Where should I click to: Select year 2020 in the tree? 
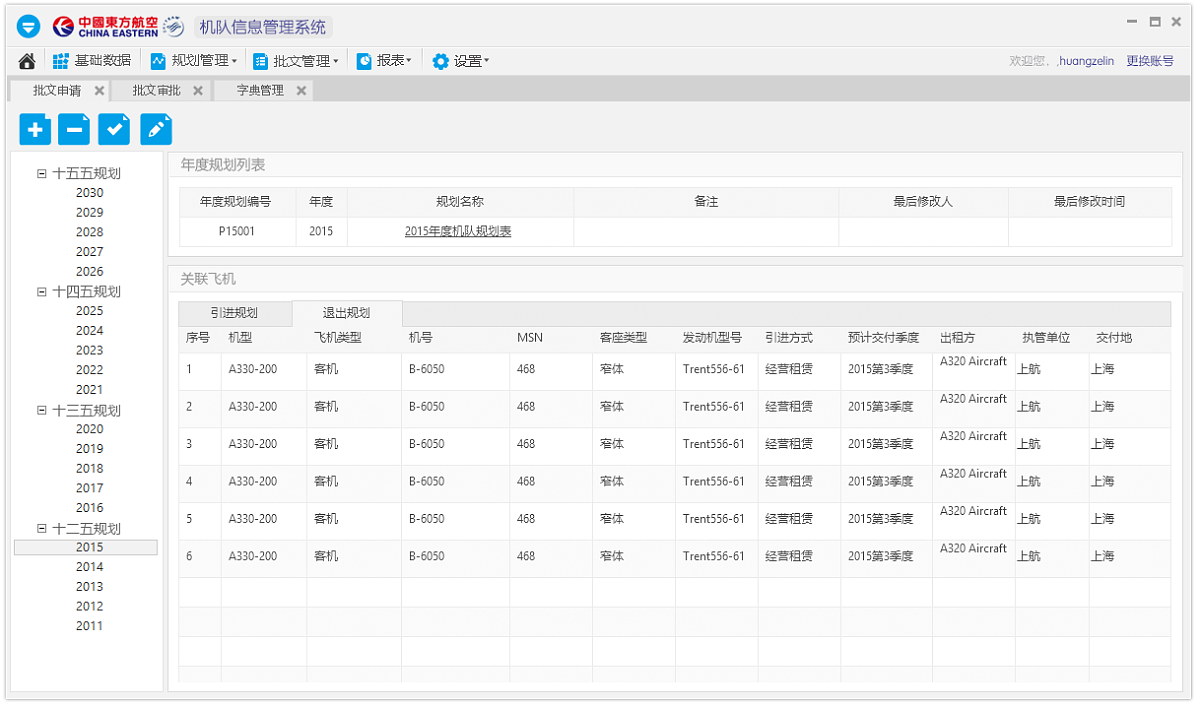click(x=89, y=429)
